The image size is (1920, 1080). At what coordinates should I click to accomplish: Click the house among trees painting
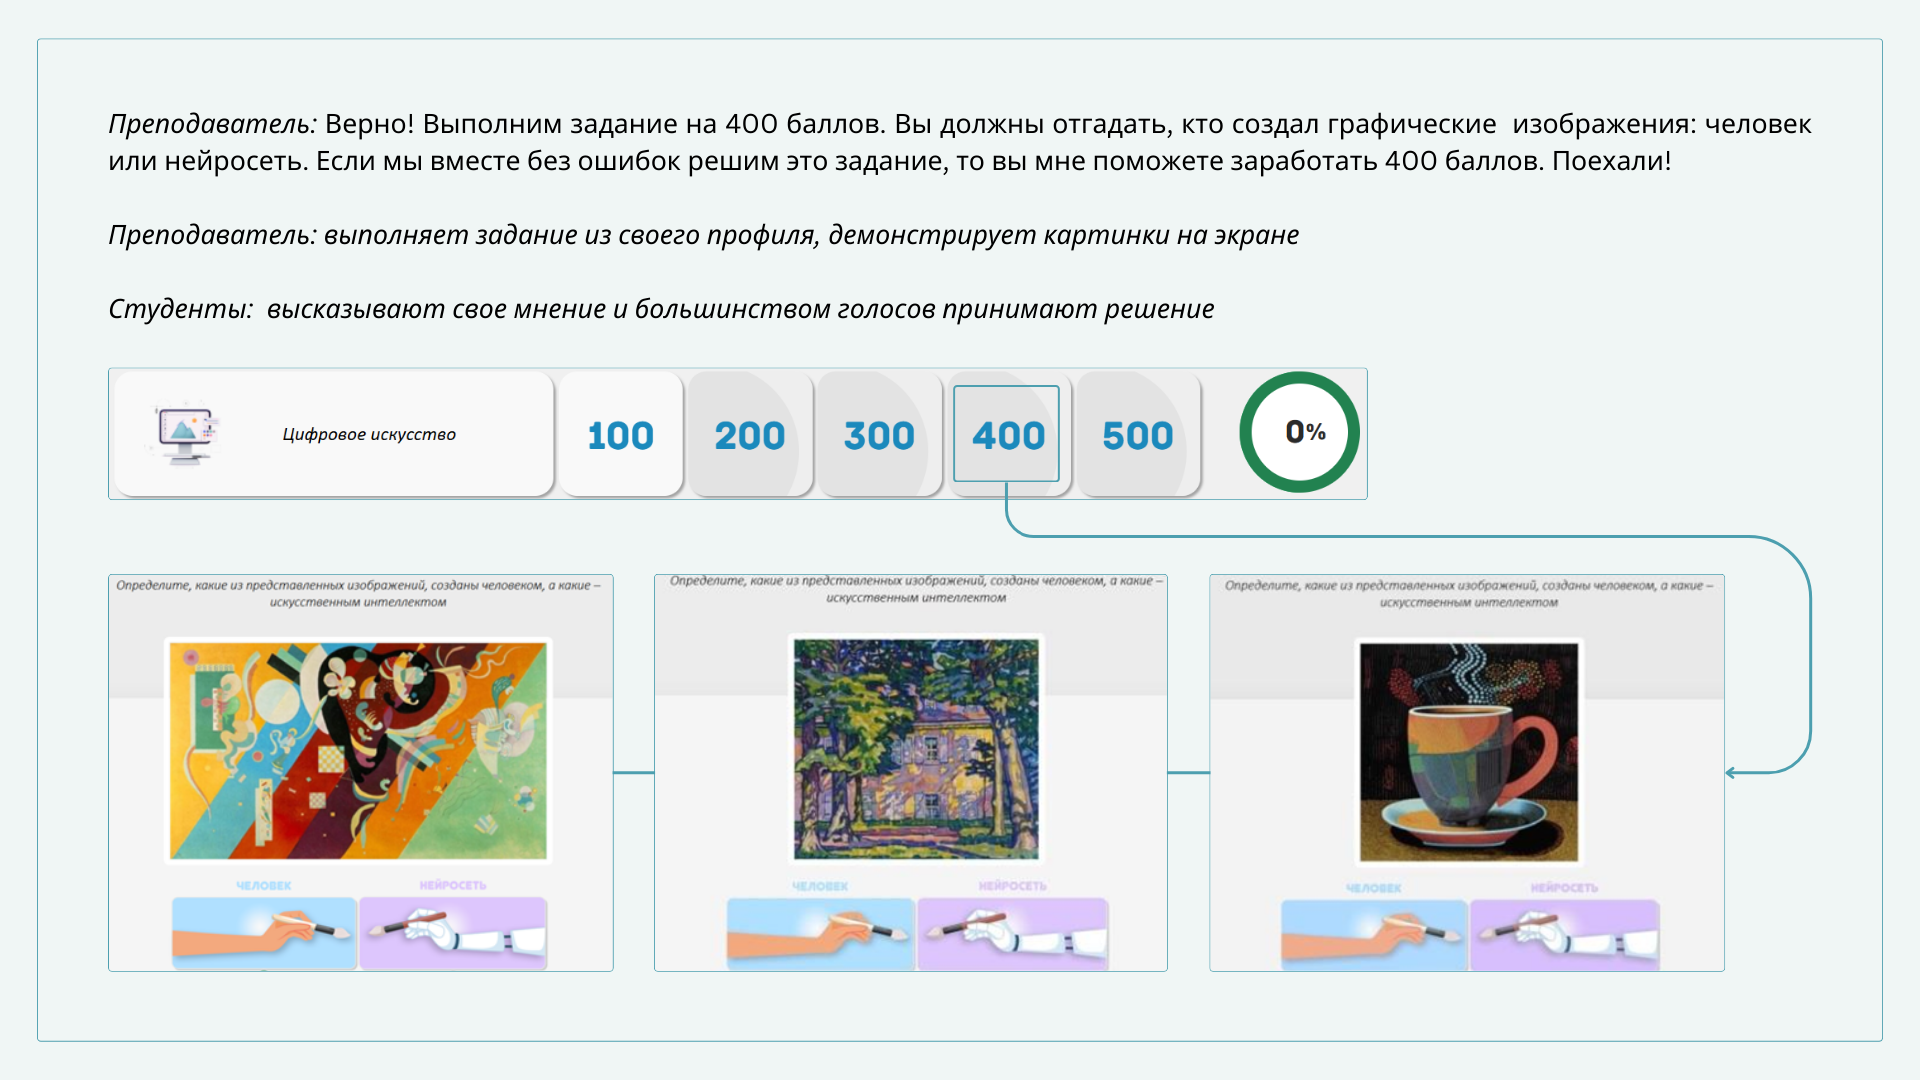tap(916, 748)
